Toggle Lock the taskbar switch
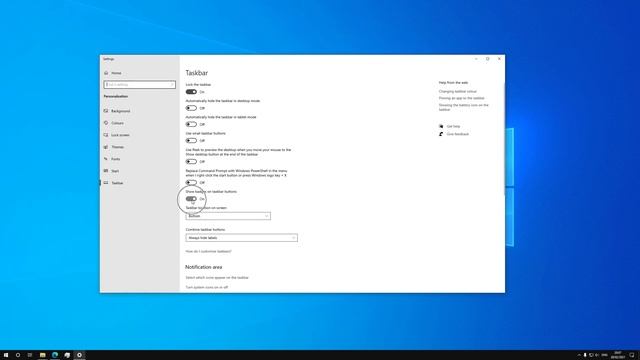 pos(191,92)
